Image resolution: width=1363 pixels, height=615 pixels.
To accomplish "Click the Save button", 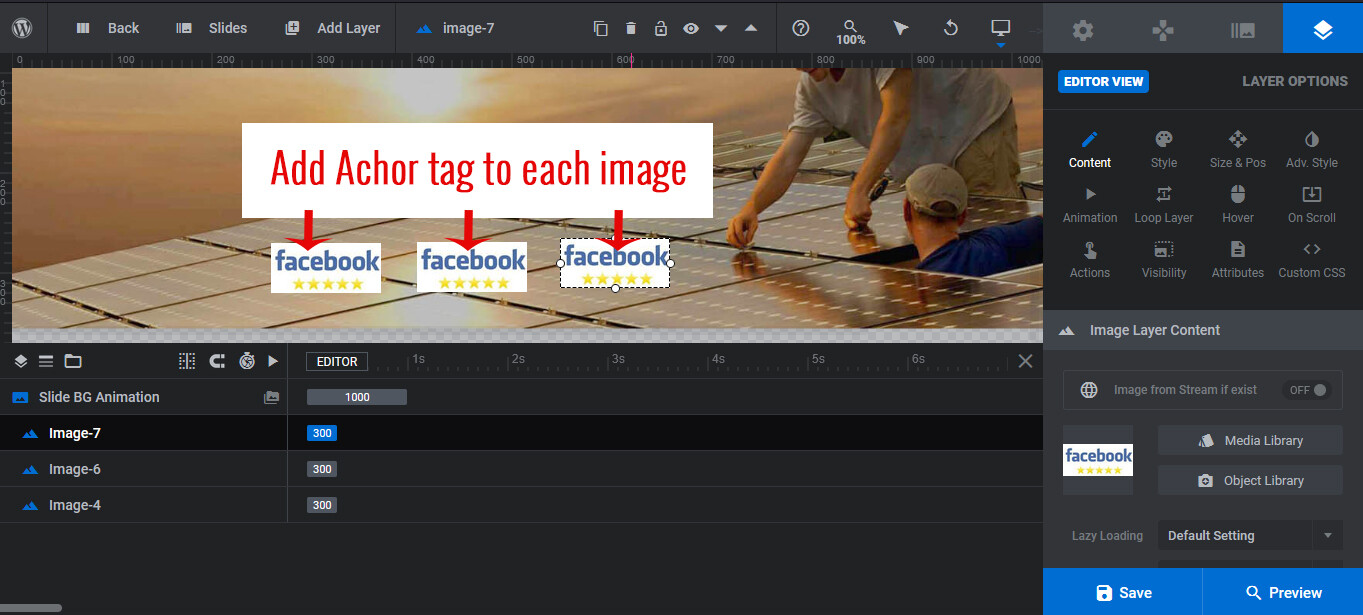I will 1123,592.
